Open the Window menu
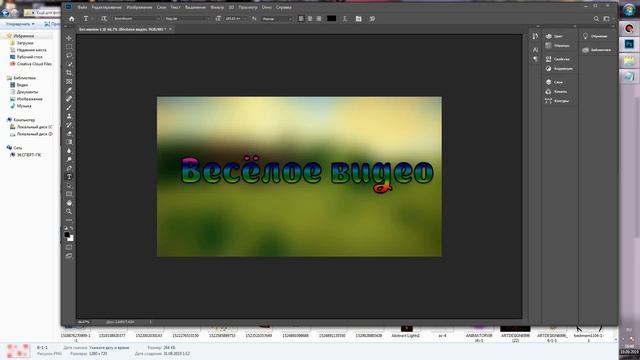This screenshot has height=360, width=640. tap(267, 7)
